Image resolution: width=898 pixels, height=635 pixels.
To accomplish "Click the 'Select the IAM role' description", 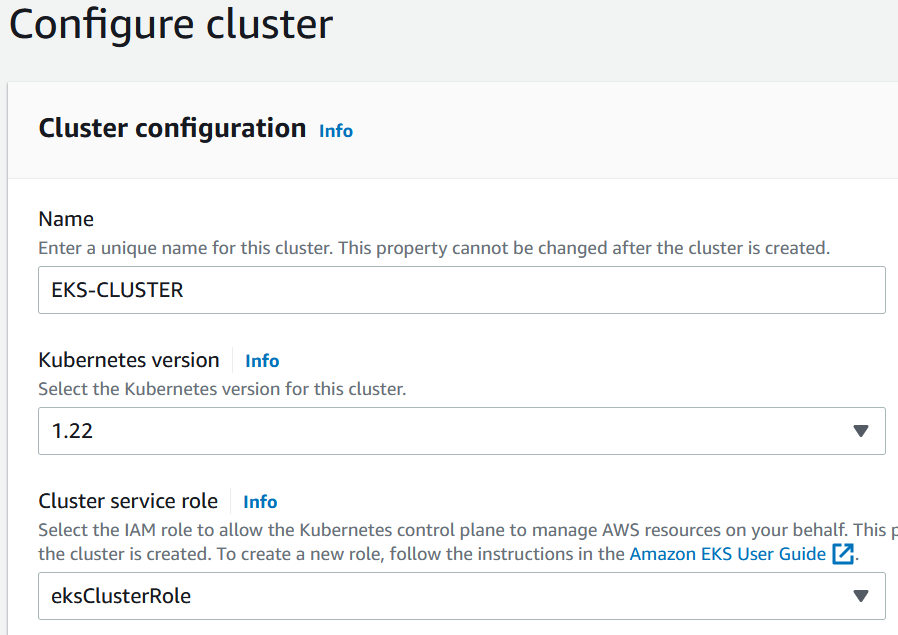I will tap(468, 542).
